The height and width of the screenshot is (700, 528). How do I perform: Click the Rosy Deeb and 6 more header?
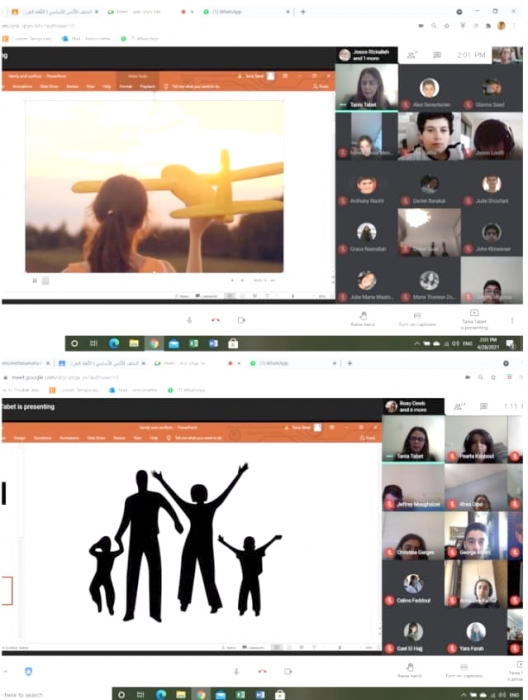tap(413, 406)
